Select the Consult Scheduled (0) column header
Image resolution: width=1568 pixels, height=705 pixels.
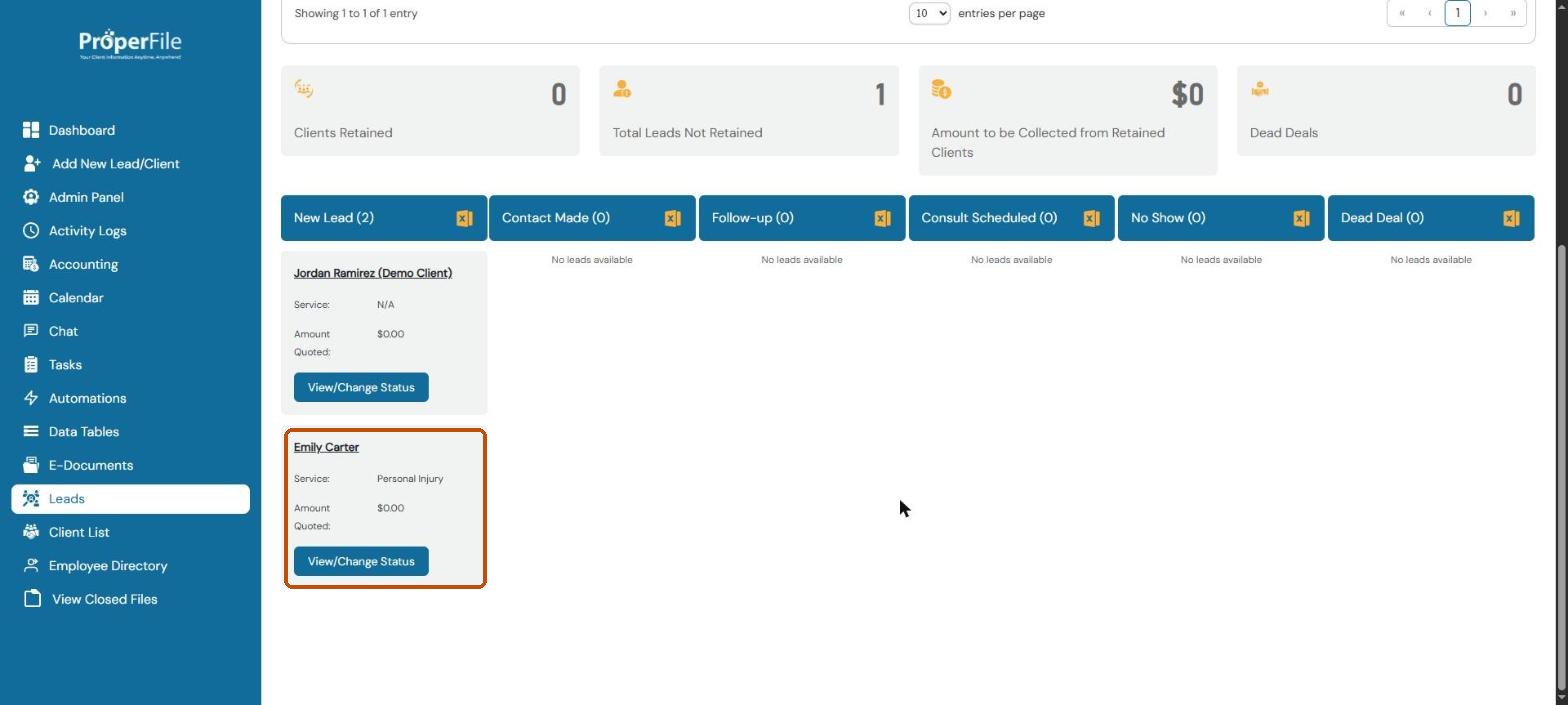[x=1011, y=218]
